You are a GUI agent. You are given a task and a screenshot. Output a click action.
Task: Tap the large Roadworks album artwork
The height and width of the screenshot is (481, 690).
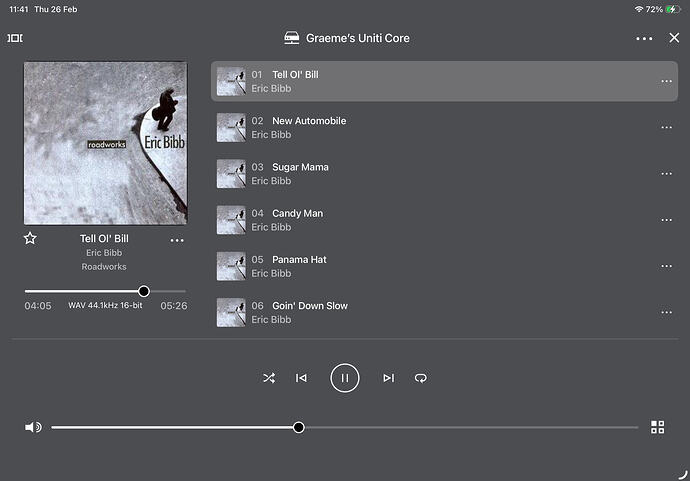(105, 143)
